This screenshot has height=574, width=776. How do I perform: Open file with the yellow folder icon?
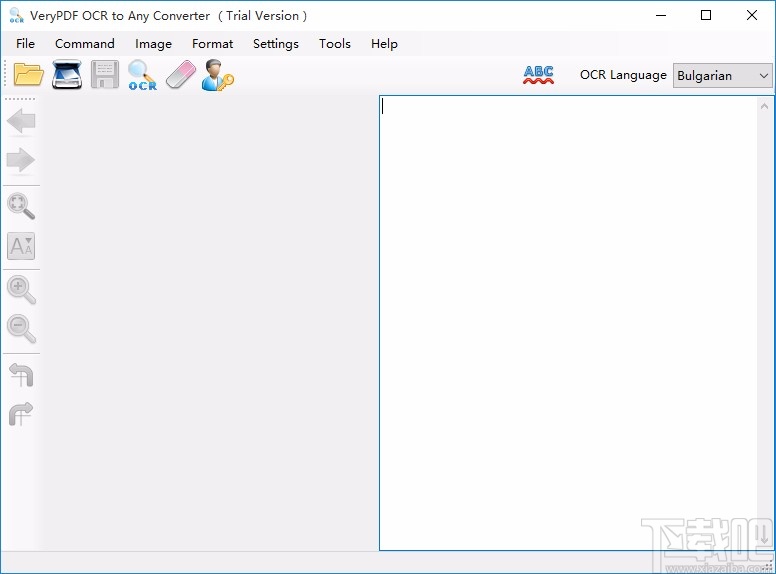pos(29,75)
